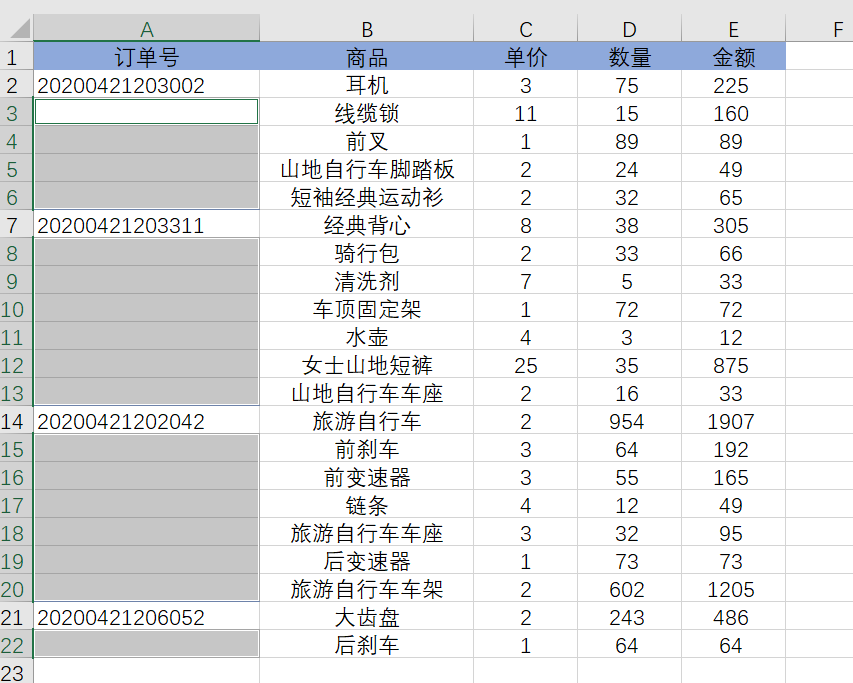This screenshot has width=853, height=683.
Task: Click amount cell 225
Action: tap(733, 85)
